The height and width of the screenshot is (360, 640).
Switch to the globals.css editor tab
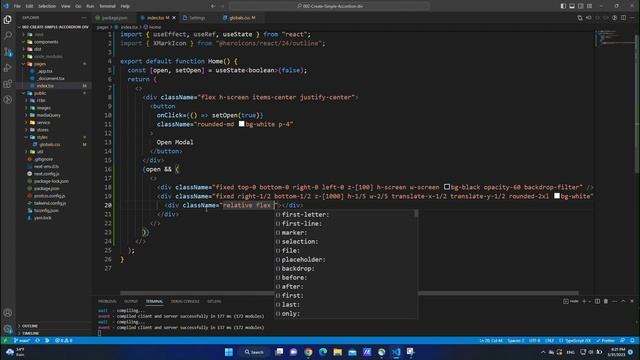pos(242,18)
